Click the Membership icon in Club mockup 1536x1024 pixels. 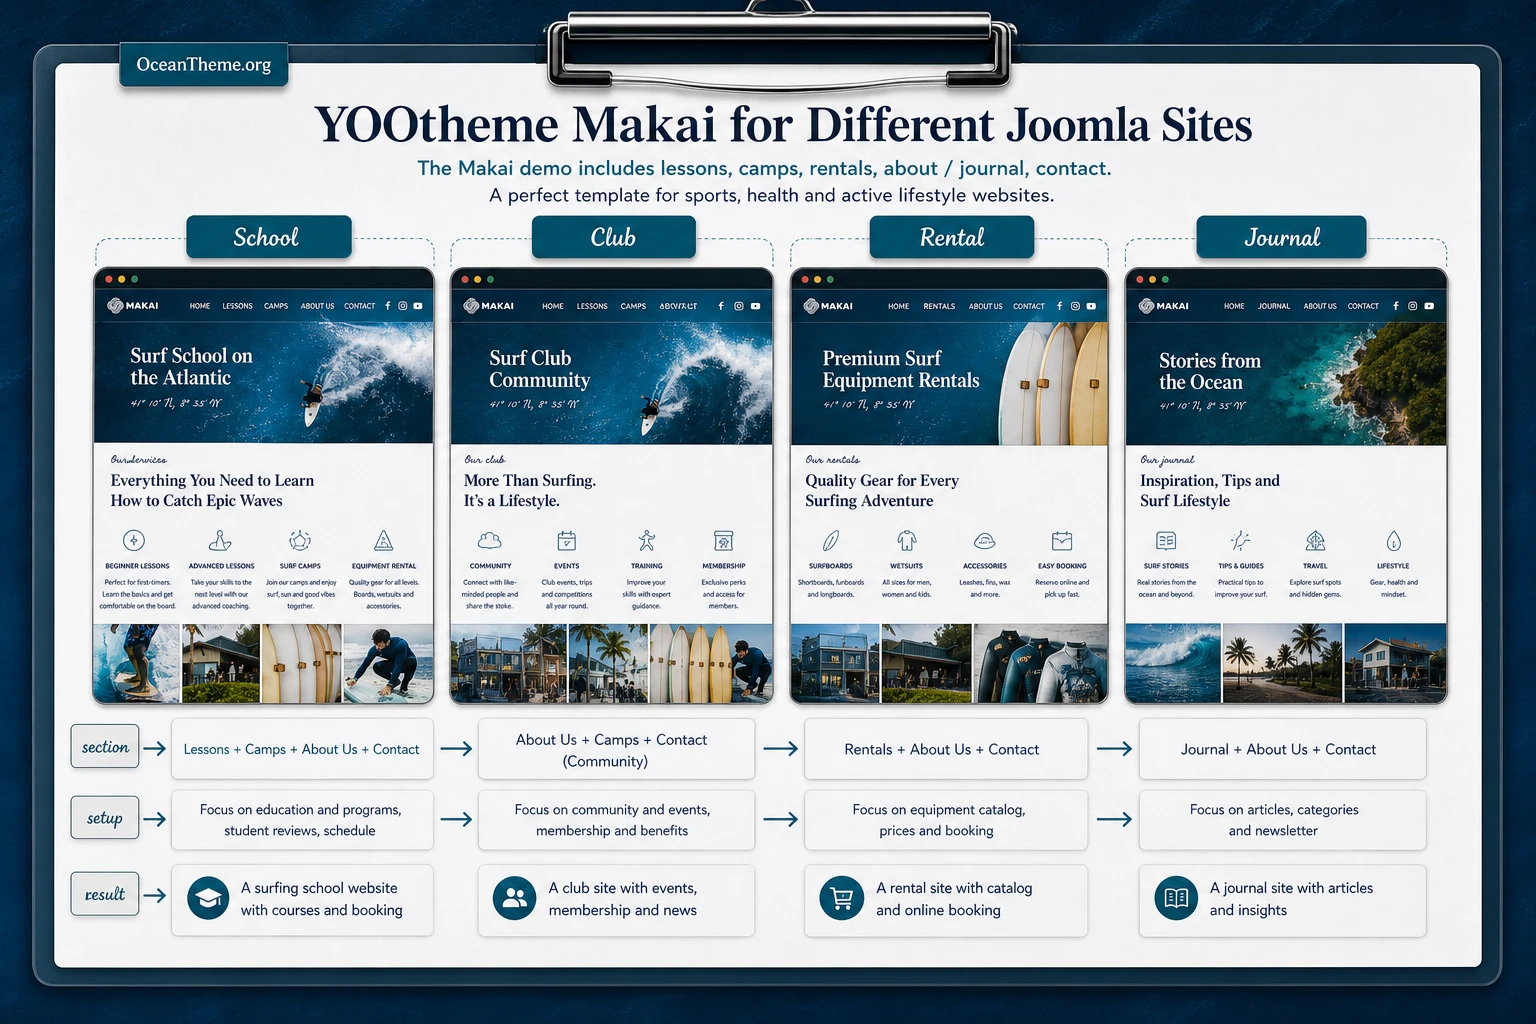coord(723,541)
